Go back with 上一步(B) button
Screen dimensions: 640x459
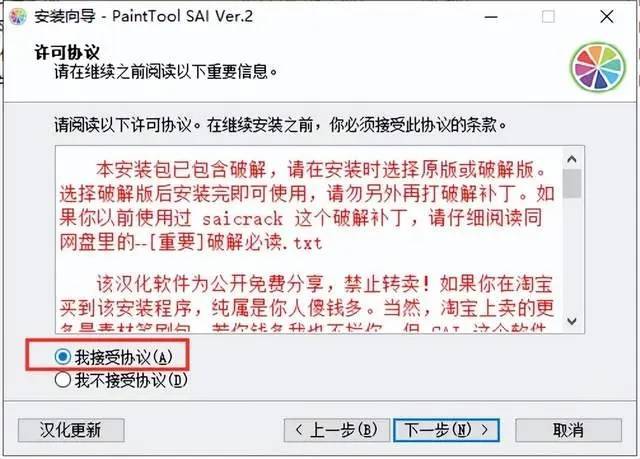click(x=337, y=430)
